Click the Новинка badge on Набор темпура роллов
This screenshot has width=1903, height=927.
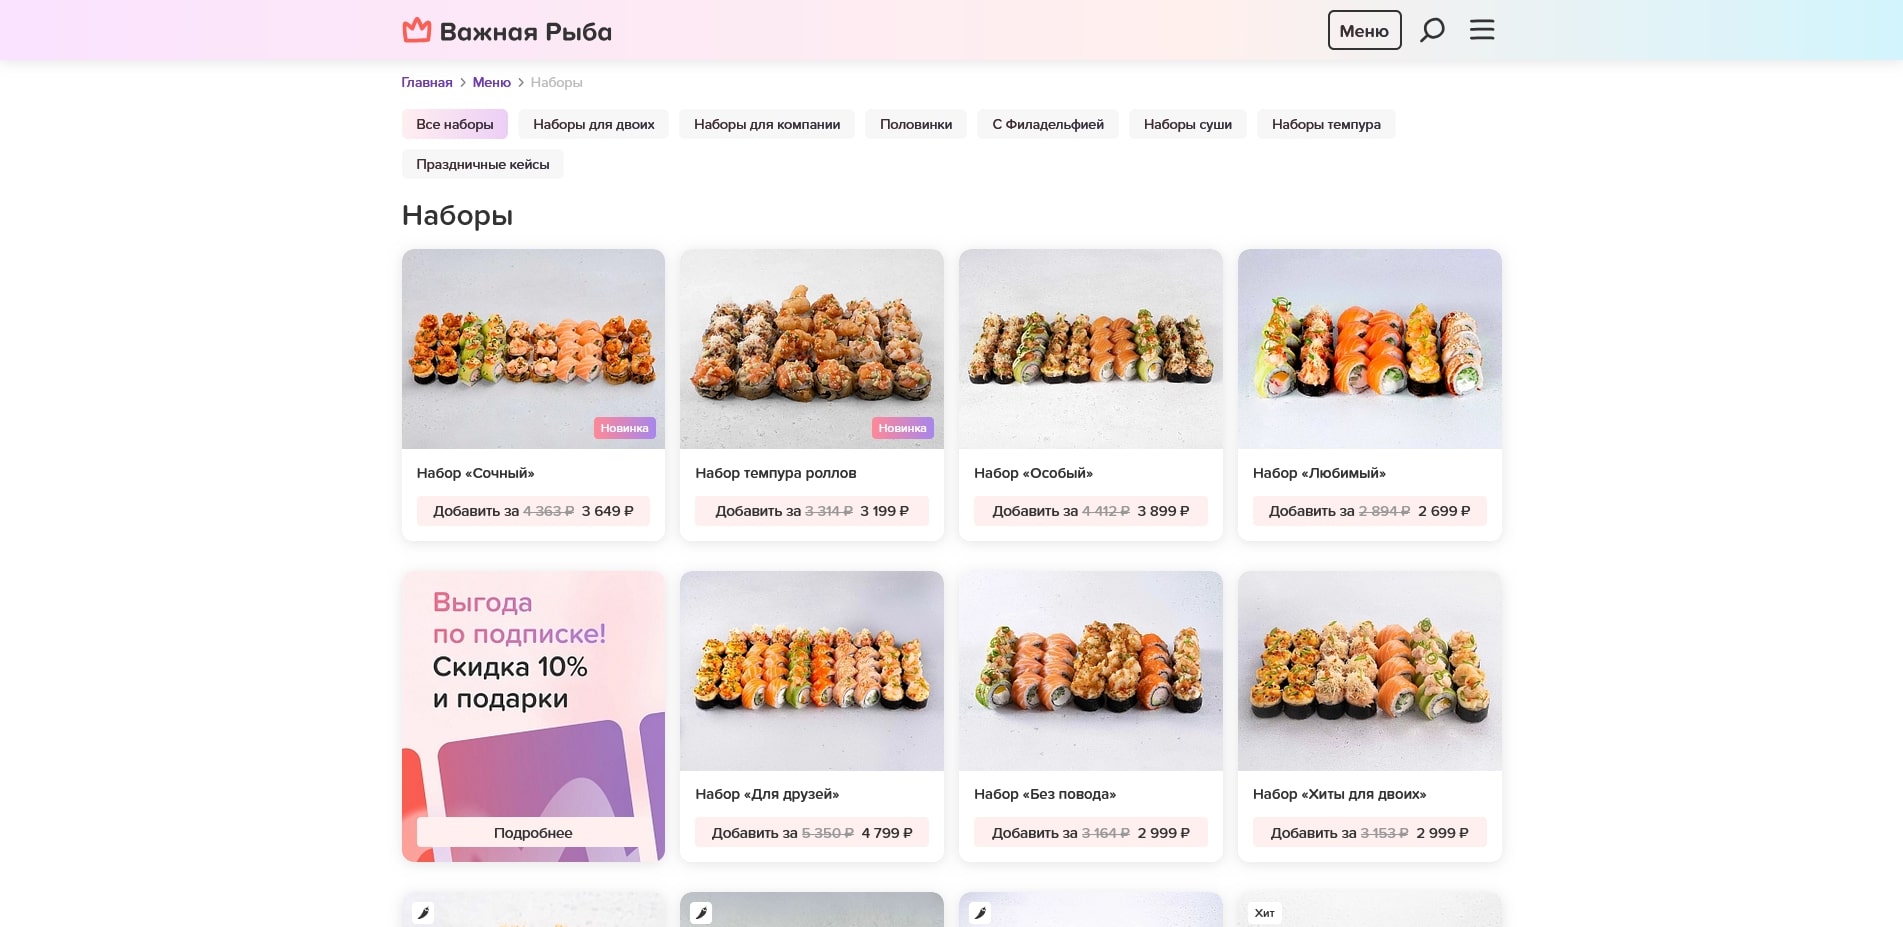click(x=903, y=427)
